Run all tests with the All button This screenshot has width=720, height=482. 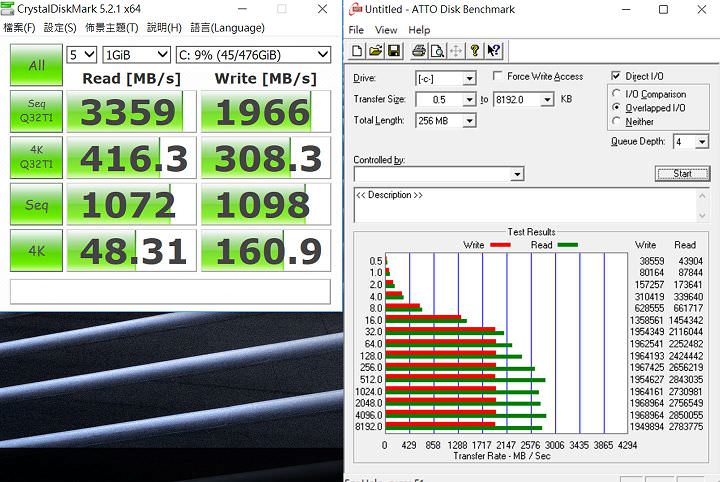(x=36, y=65)
